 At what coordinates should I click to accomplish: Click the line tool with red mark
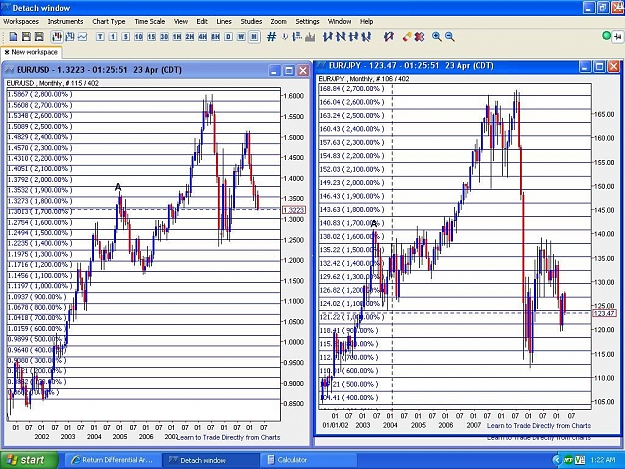pyautogui.click(x=389, y=37)
